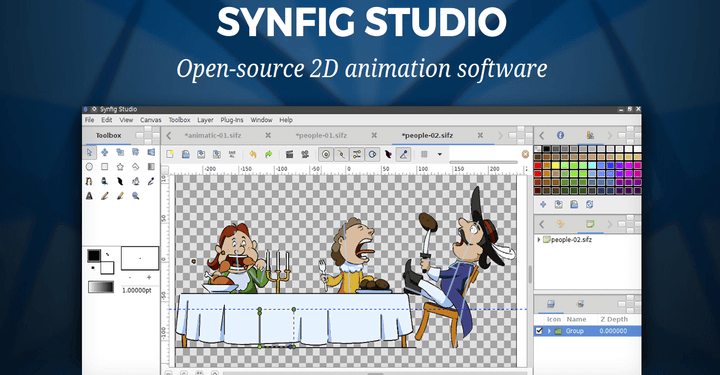Screen dimensions: 720x375
Task: Toggle width handles display
Action: point(388,154)
